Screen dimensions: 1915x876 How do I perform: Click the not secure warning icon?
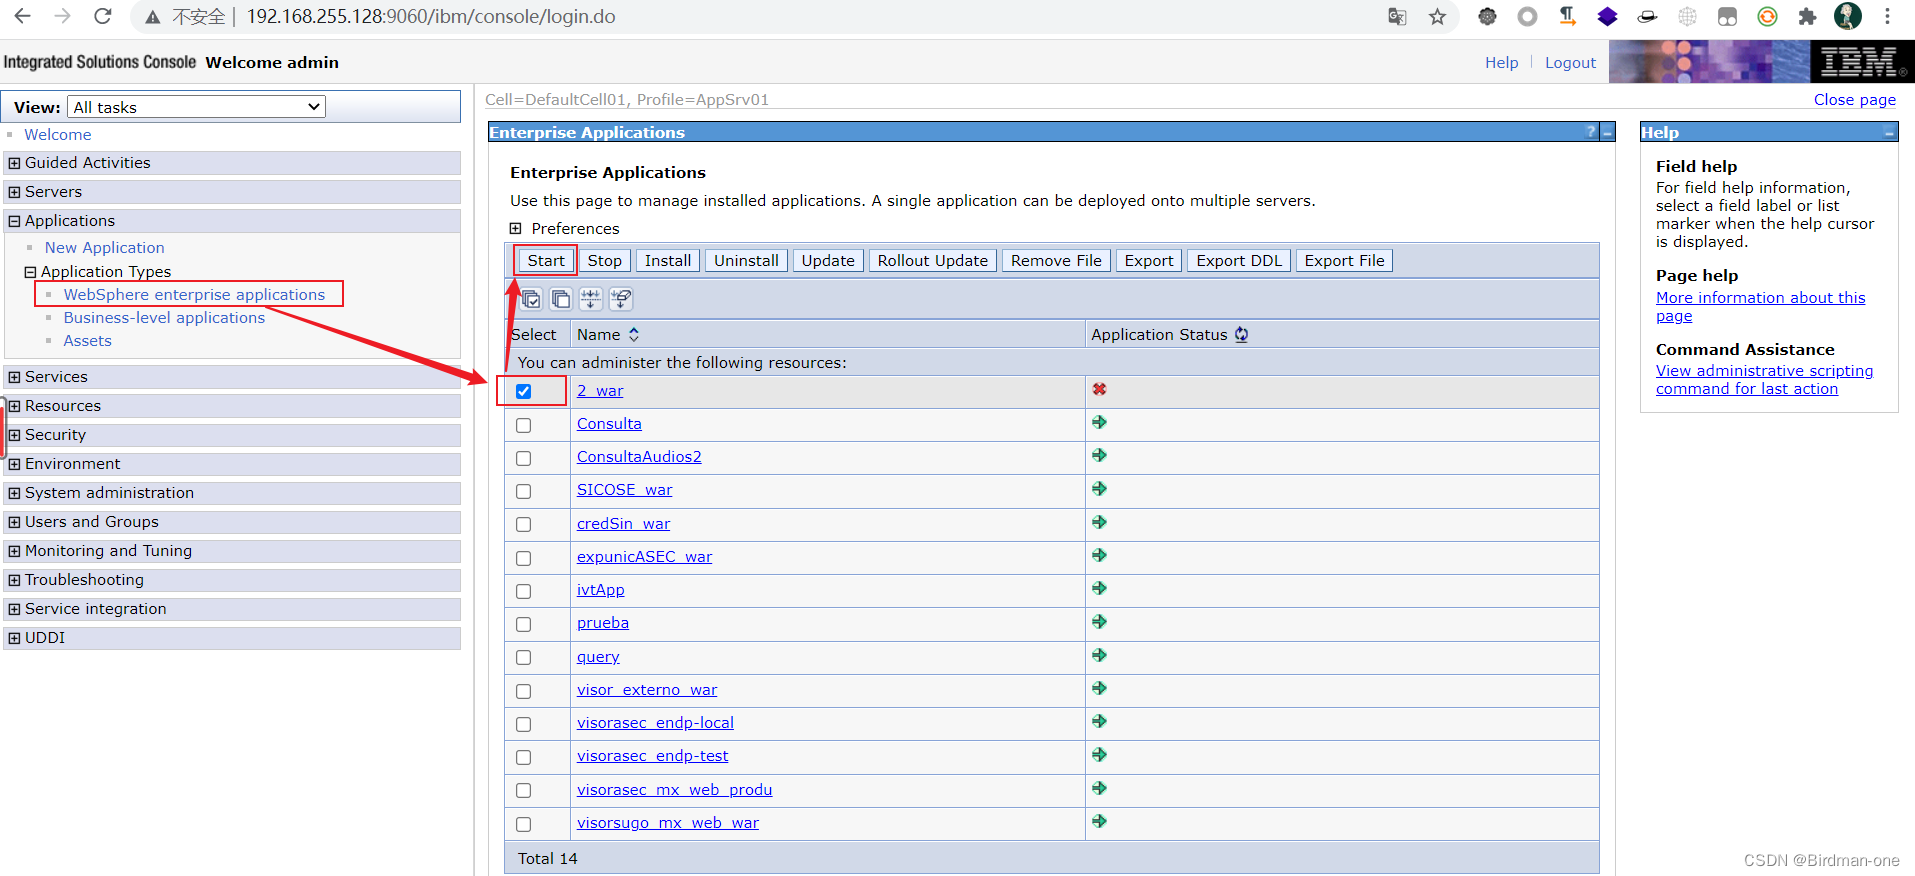pos(152,17)
